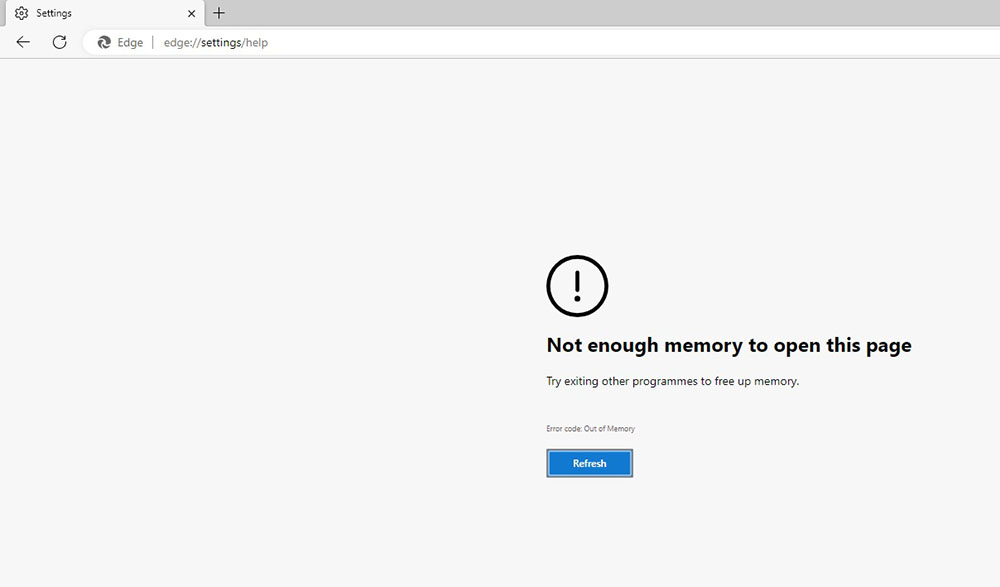The height and width of the screenshot is (587, 1000).
Task: Click the Out of Memory error code text
Action: [x=590, y=428]
